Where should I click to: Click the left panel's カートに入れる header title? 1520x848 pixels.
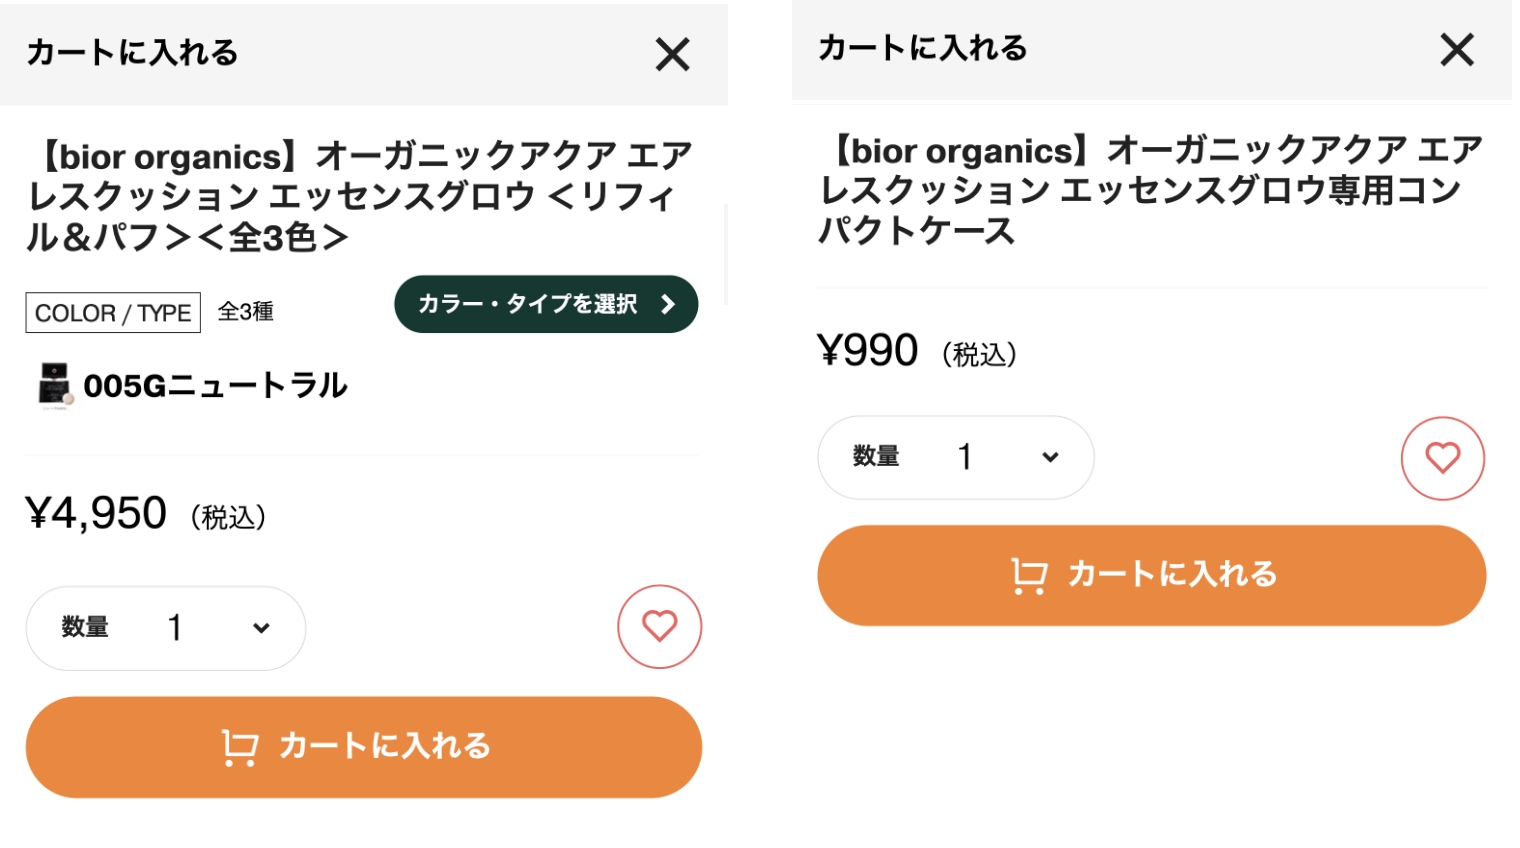[x=132, y=53]
